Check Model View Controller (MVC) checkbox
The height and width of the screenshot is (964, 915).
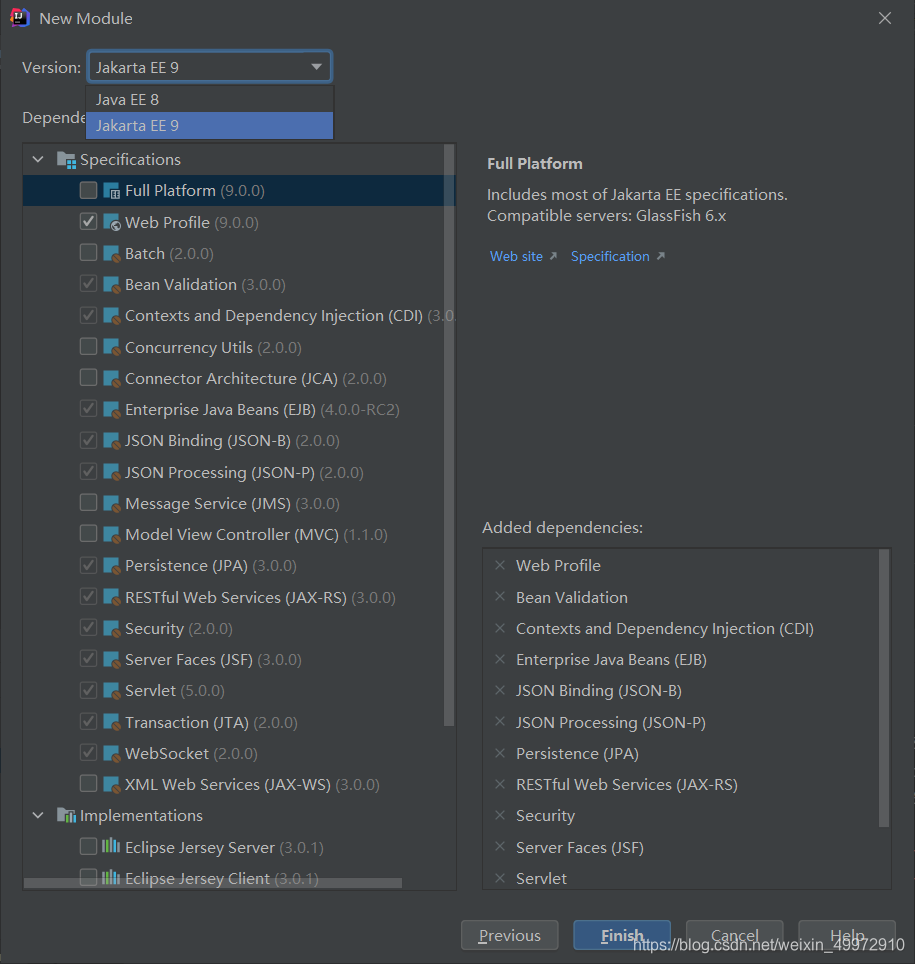point(89,534)
